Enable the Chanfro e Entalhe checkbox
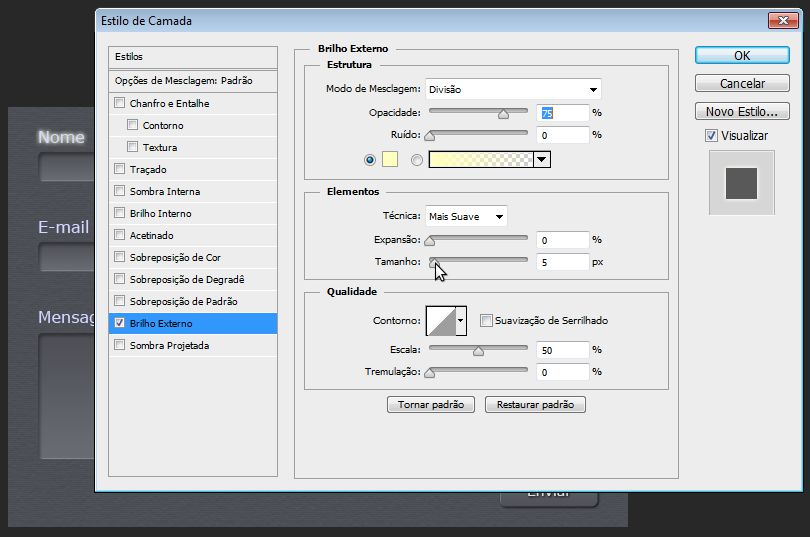The height and width of the screenshot is (537, 810). click(119, 103)
